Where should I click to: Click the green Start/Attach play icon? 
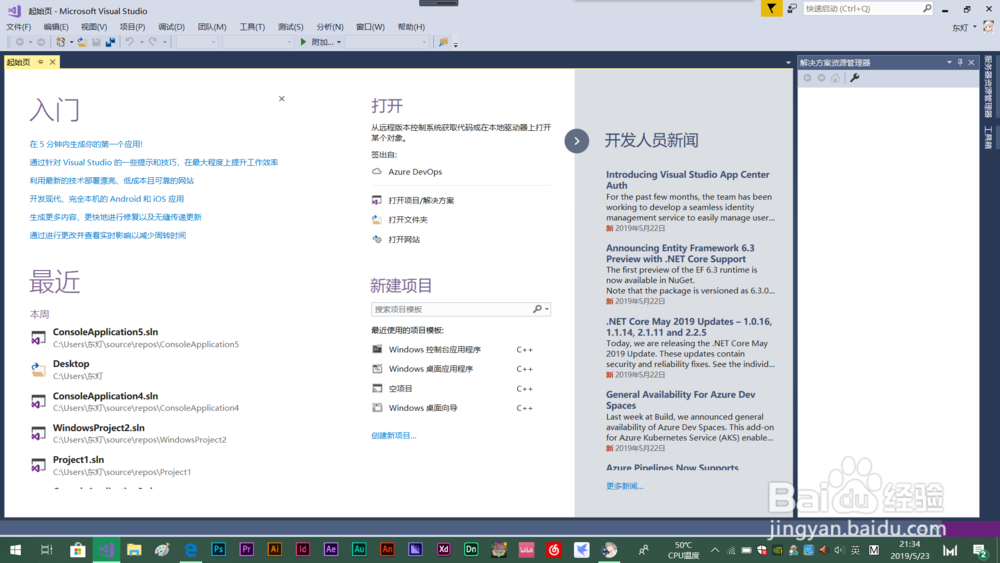(304, 42)
